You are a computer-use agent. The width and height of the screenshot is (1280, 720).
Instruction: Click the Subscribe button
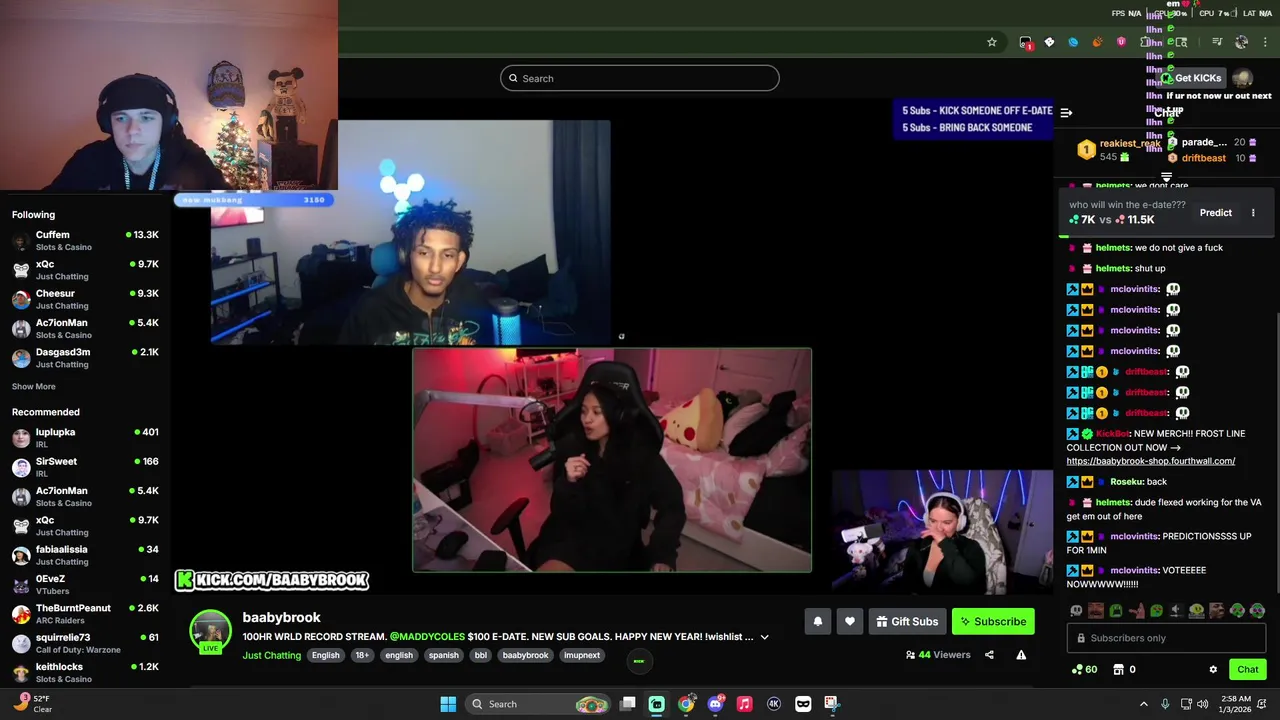993,622
